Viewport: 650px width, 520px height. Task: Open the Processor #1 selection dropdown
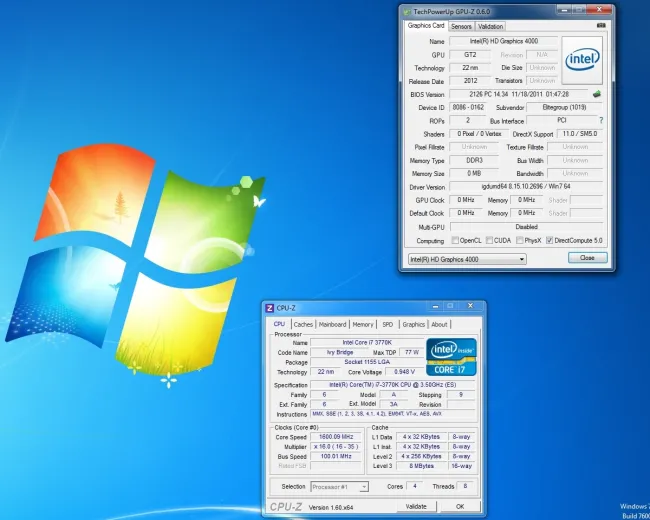click(x=339, y=487)
